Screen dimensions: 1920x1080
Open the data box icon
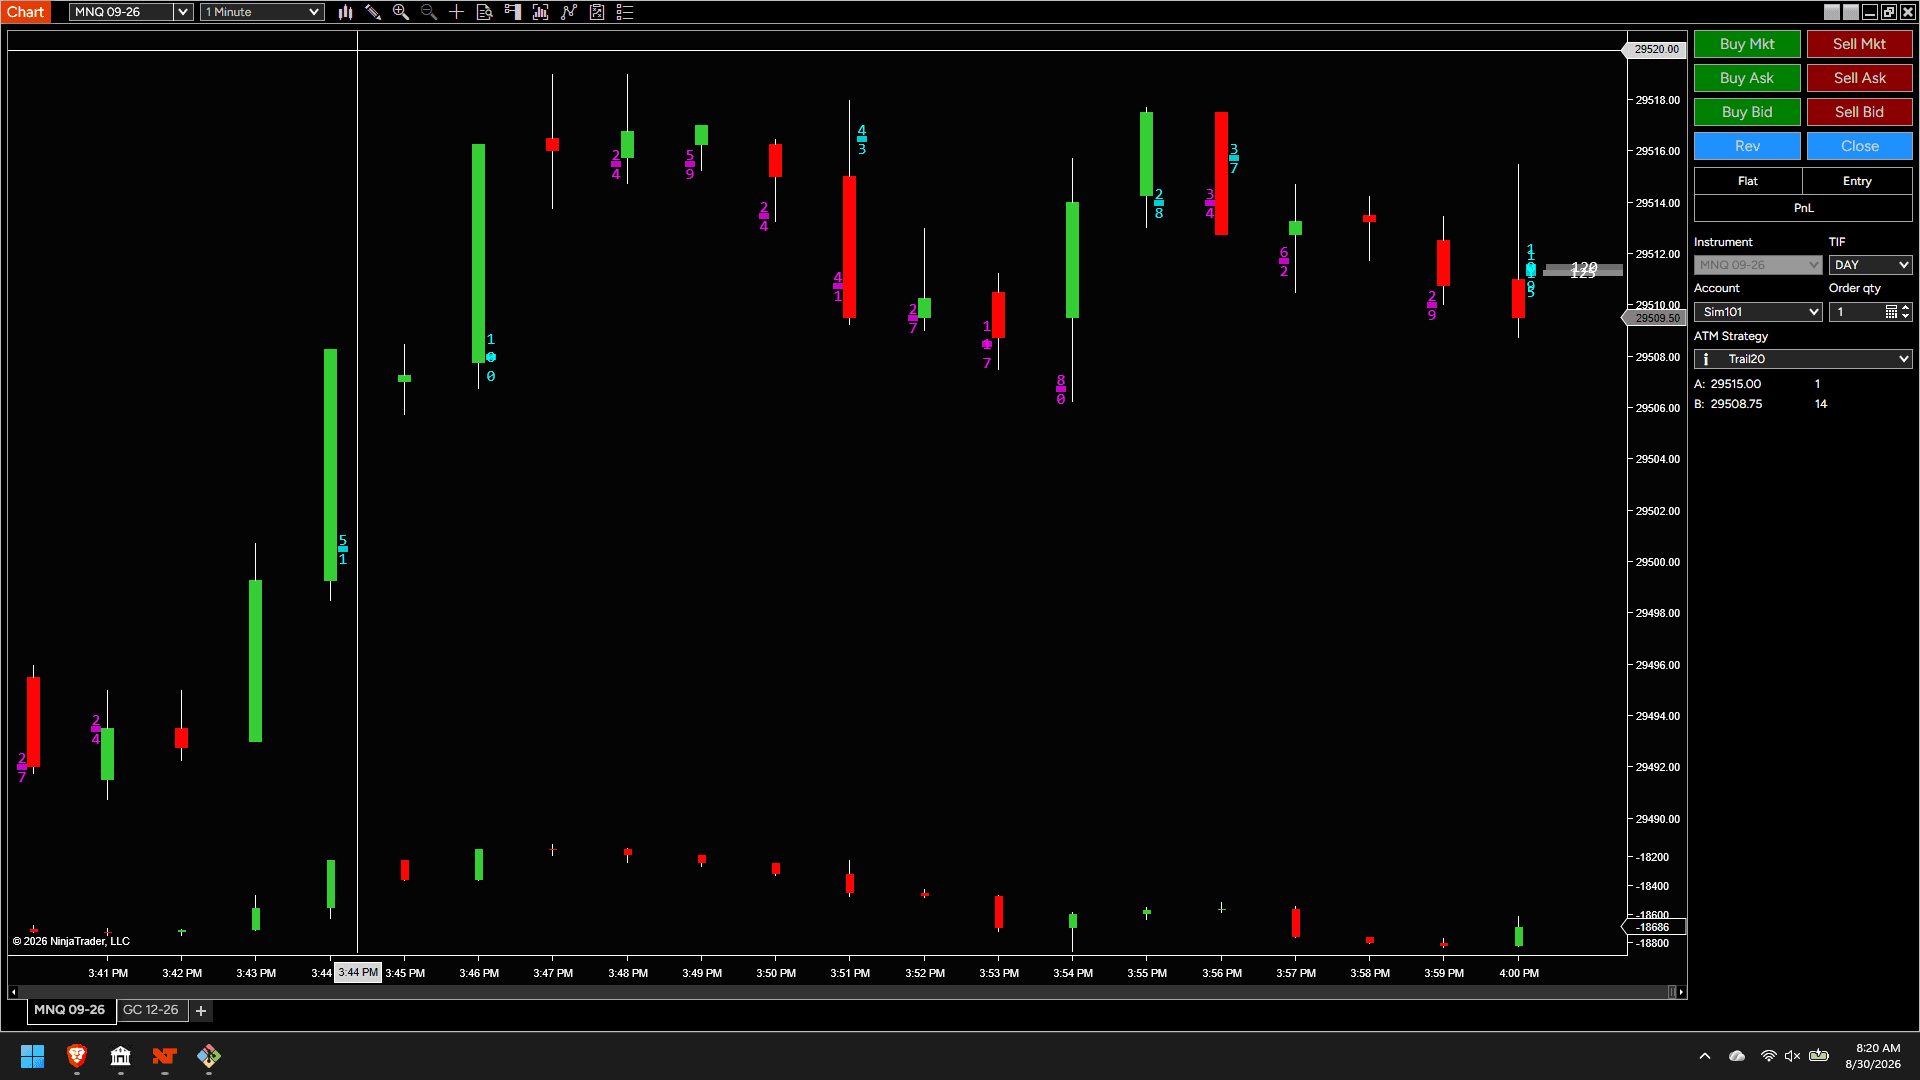tap(485, 12)
